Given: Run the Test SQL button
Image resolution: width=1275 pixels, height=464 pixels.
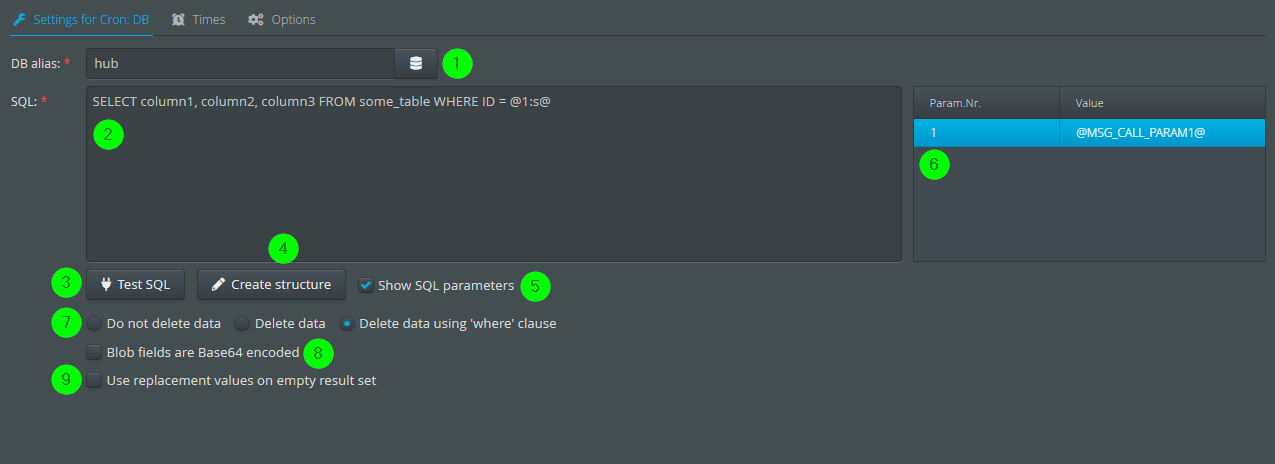Looking at the screenshot, I should 136,284.
